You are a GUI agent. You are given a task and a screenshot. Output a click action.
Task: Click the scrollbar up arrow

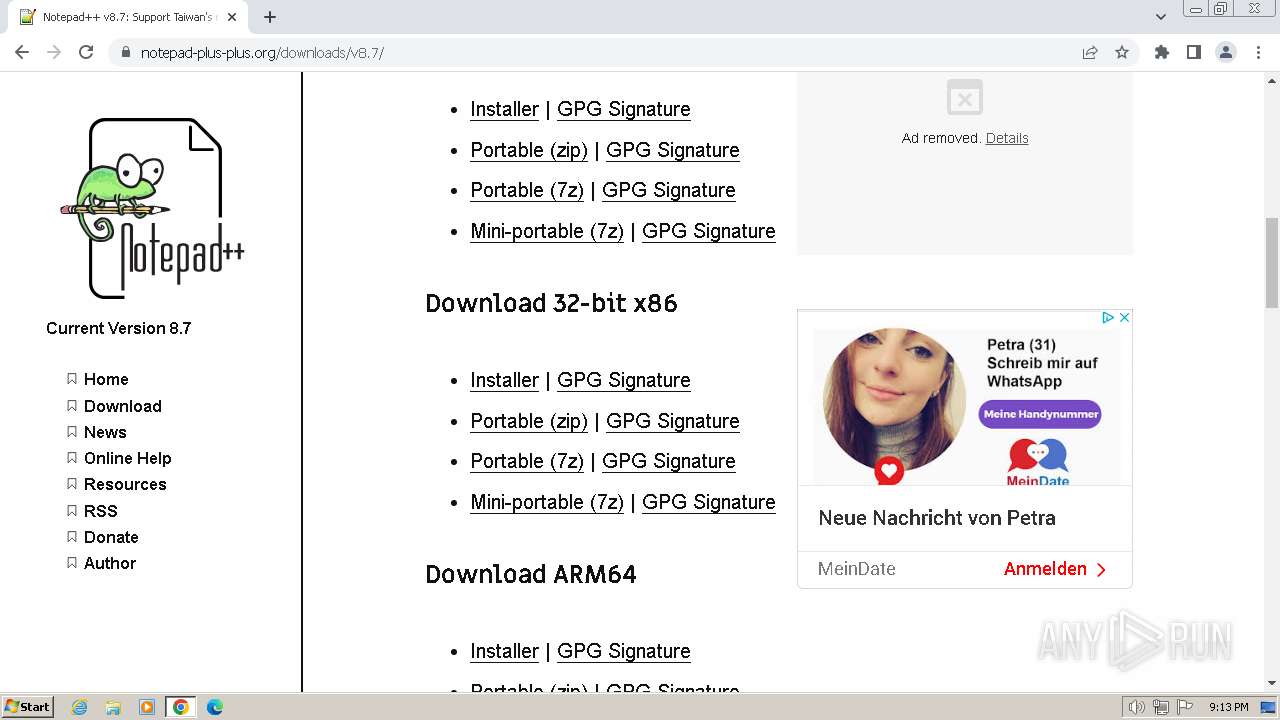pyautogui.click(x=1271, y=80)
